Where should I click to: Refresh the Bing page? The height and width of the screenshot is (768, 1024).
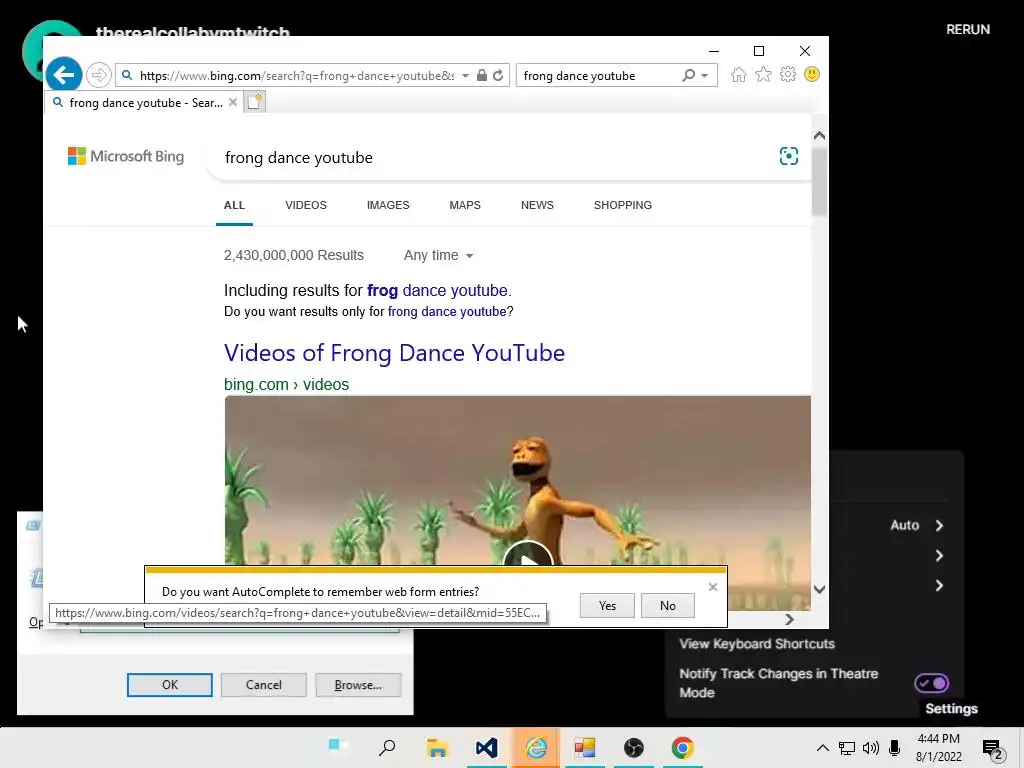pos(498,75)
